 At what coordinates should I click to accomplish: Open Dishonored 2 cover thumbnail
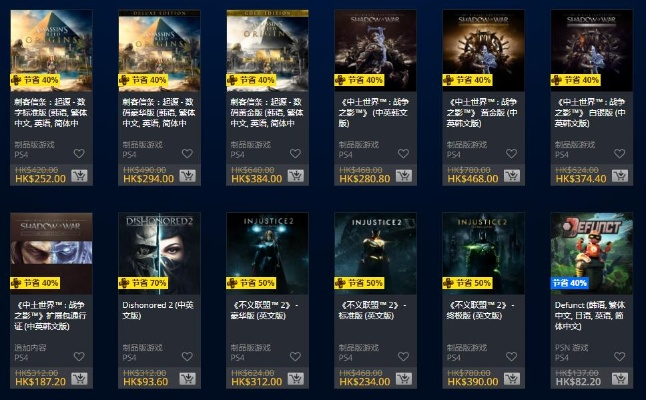pyautogui.click(x=159, y=253)
